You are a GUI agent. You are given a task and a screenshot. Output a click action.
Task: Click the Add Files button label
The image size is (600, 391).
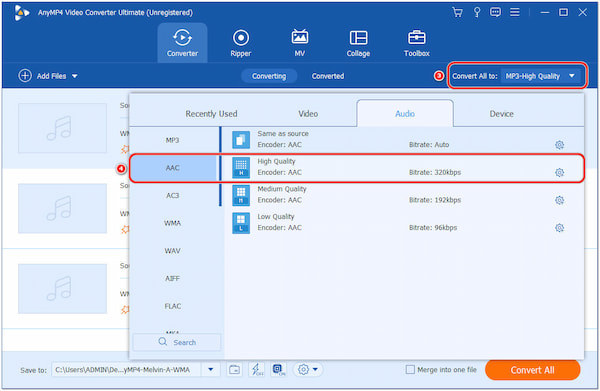click(51, 76)
